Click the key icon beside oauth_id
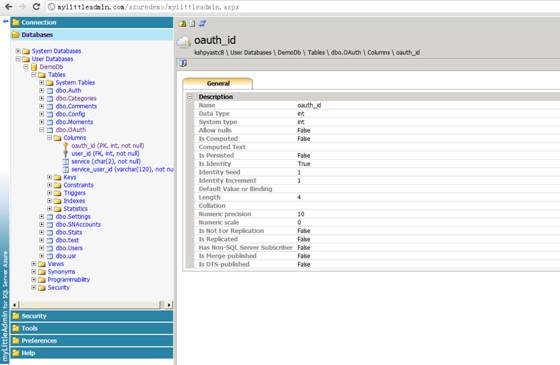Viewport: 560px width, 365px height. coord(65,146)
